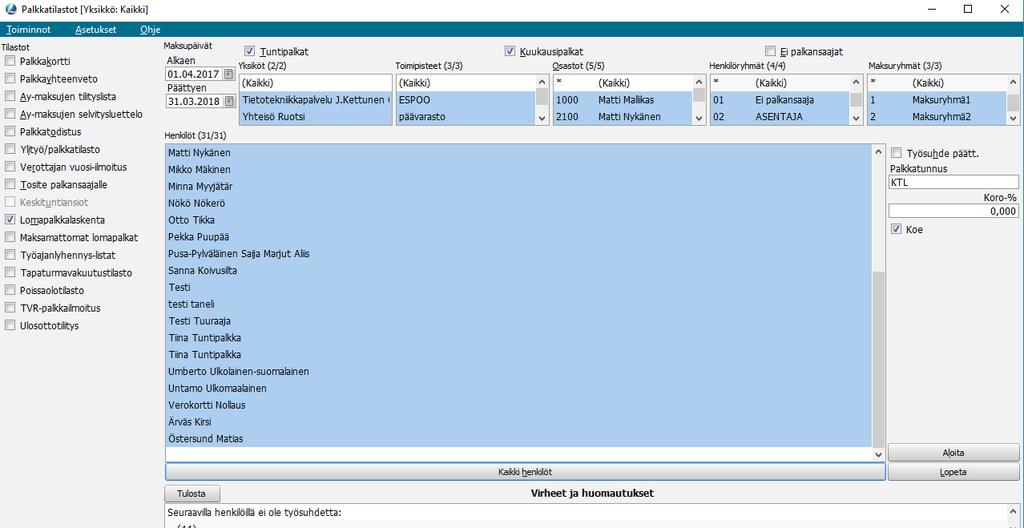Uncheck the Tuntipalkat checkbox

tap(249, 51)
